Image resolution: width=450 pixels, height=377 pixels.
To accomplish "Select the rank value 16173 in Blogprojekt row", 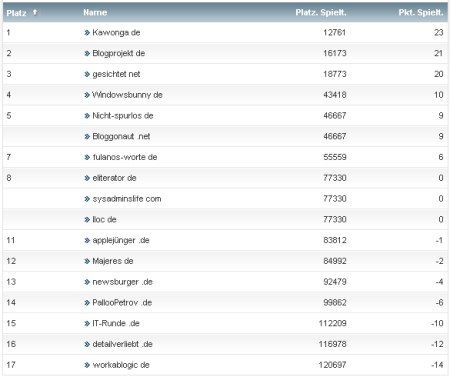I will tap(335, 53).
